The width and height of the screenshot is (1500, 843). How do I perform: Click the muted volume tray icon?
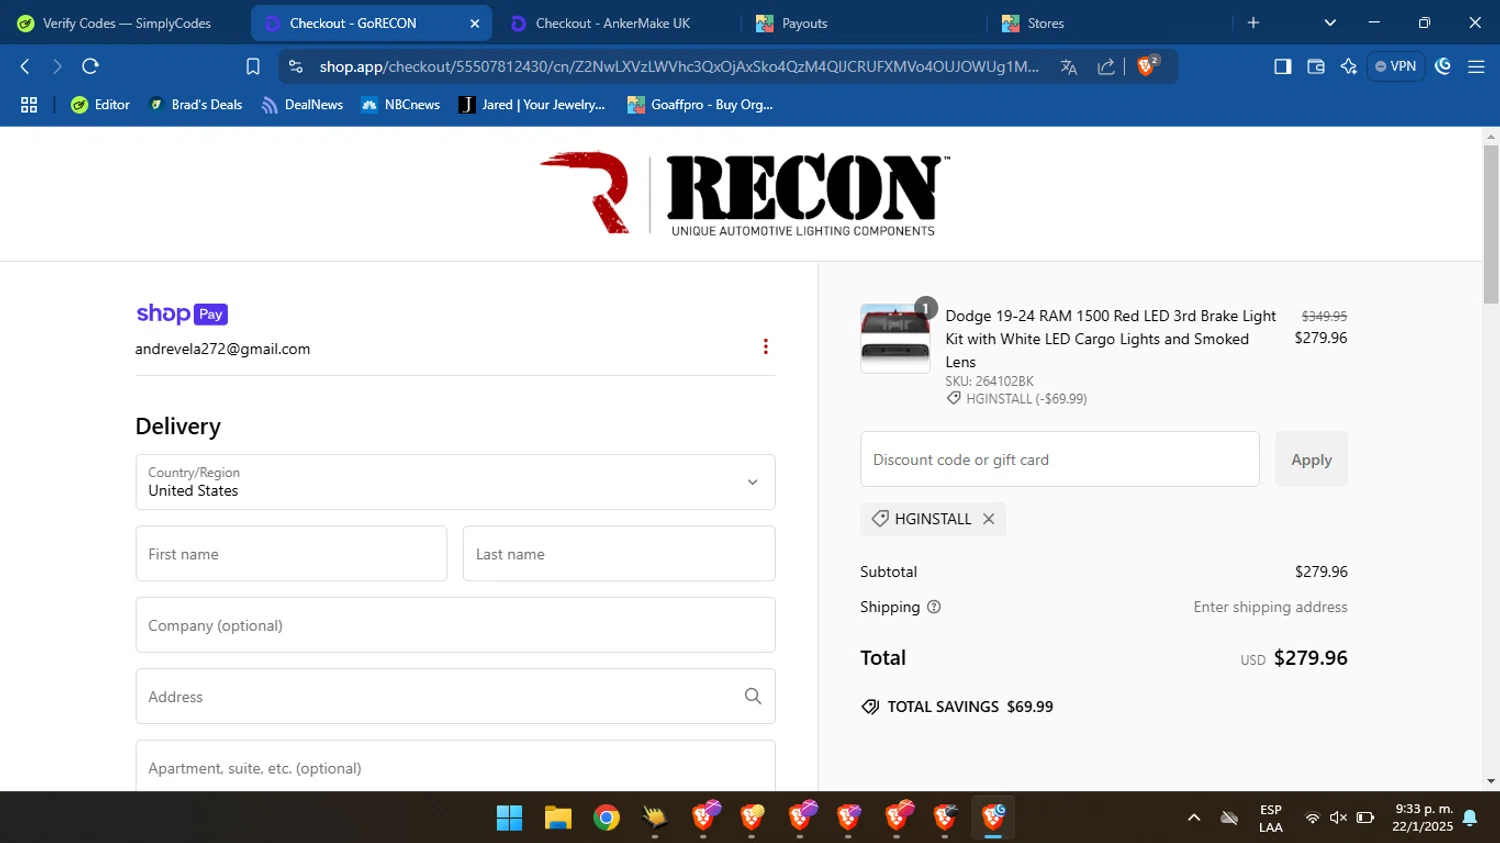(1338, 818)
